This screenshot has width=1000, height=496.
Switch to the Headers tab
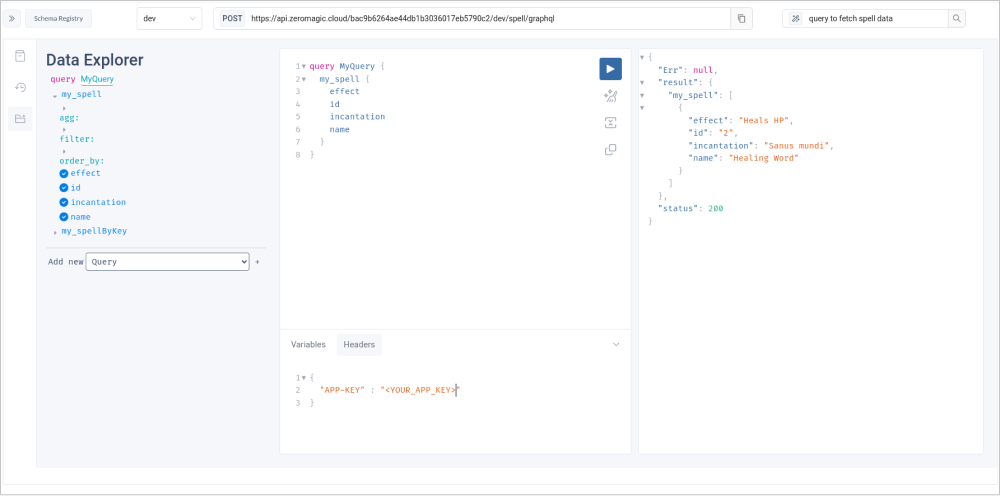pos(359,344)
